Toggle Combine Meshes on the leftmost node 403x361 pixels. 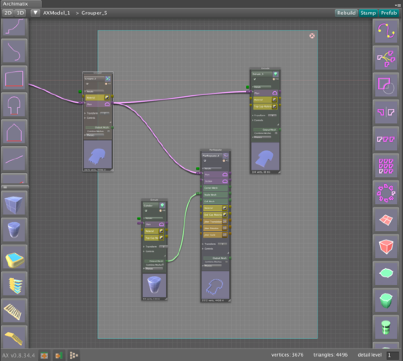[109, 131]
